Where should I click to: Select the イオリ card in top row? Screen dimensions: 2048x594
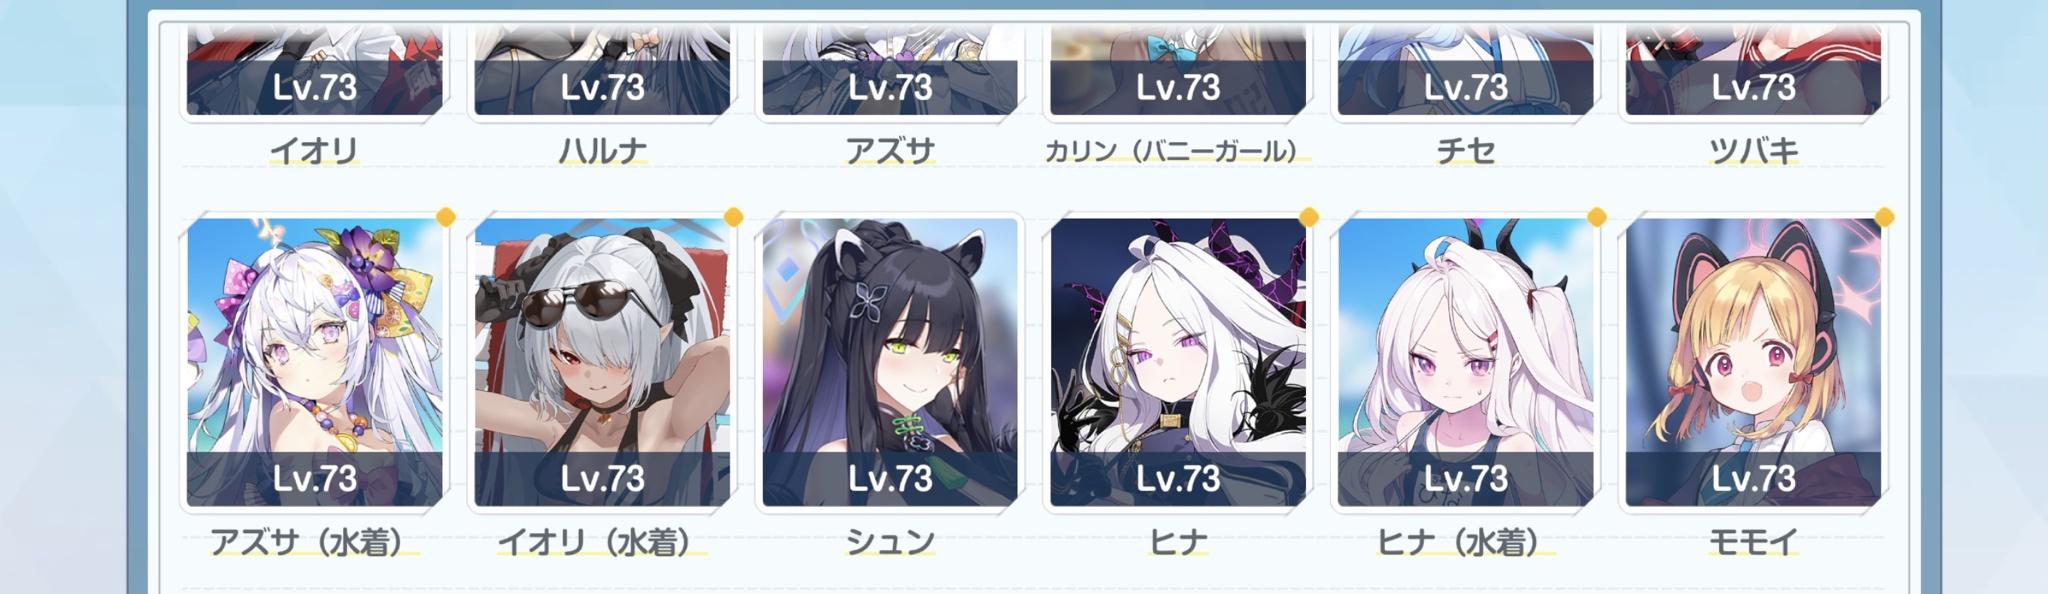(314, 72)
